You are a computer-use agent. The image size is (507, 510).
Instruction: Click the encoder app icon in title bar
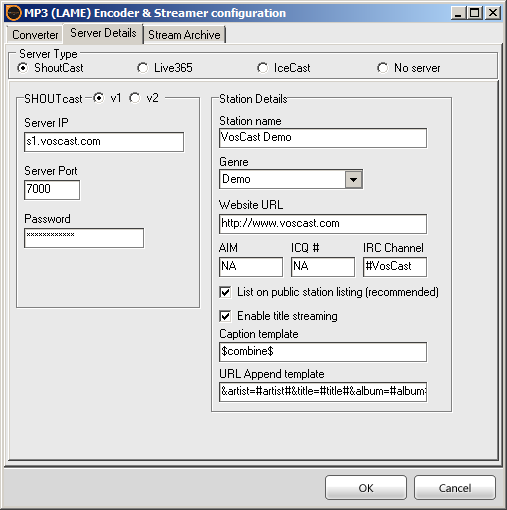14,13
